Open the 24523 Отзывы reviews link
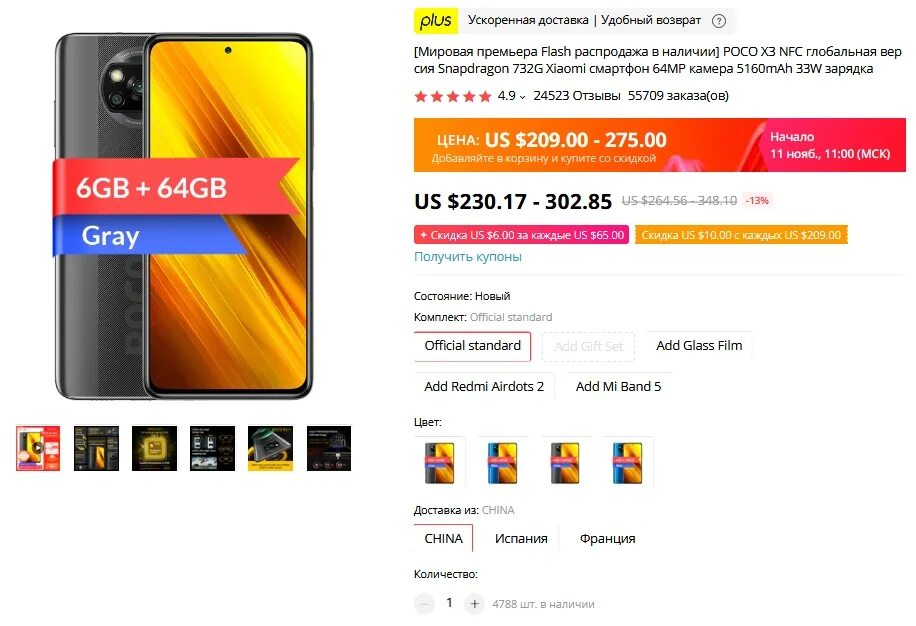 coord(577,96)
